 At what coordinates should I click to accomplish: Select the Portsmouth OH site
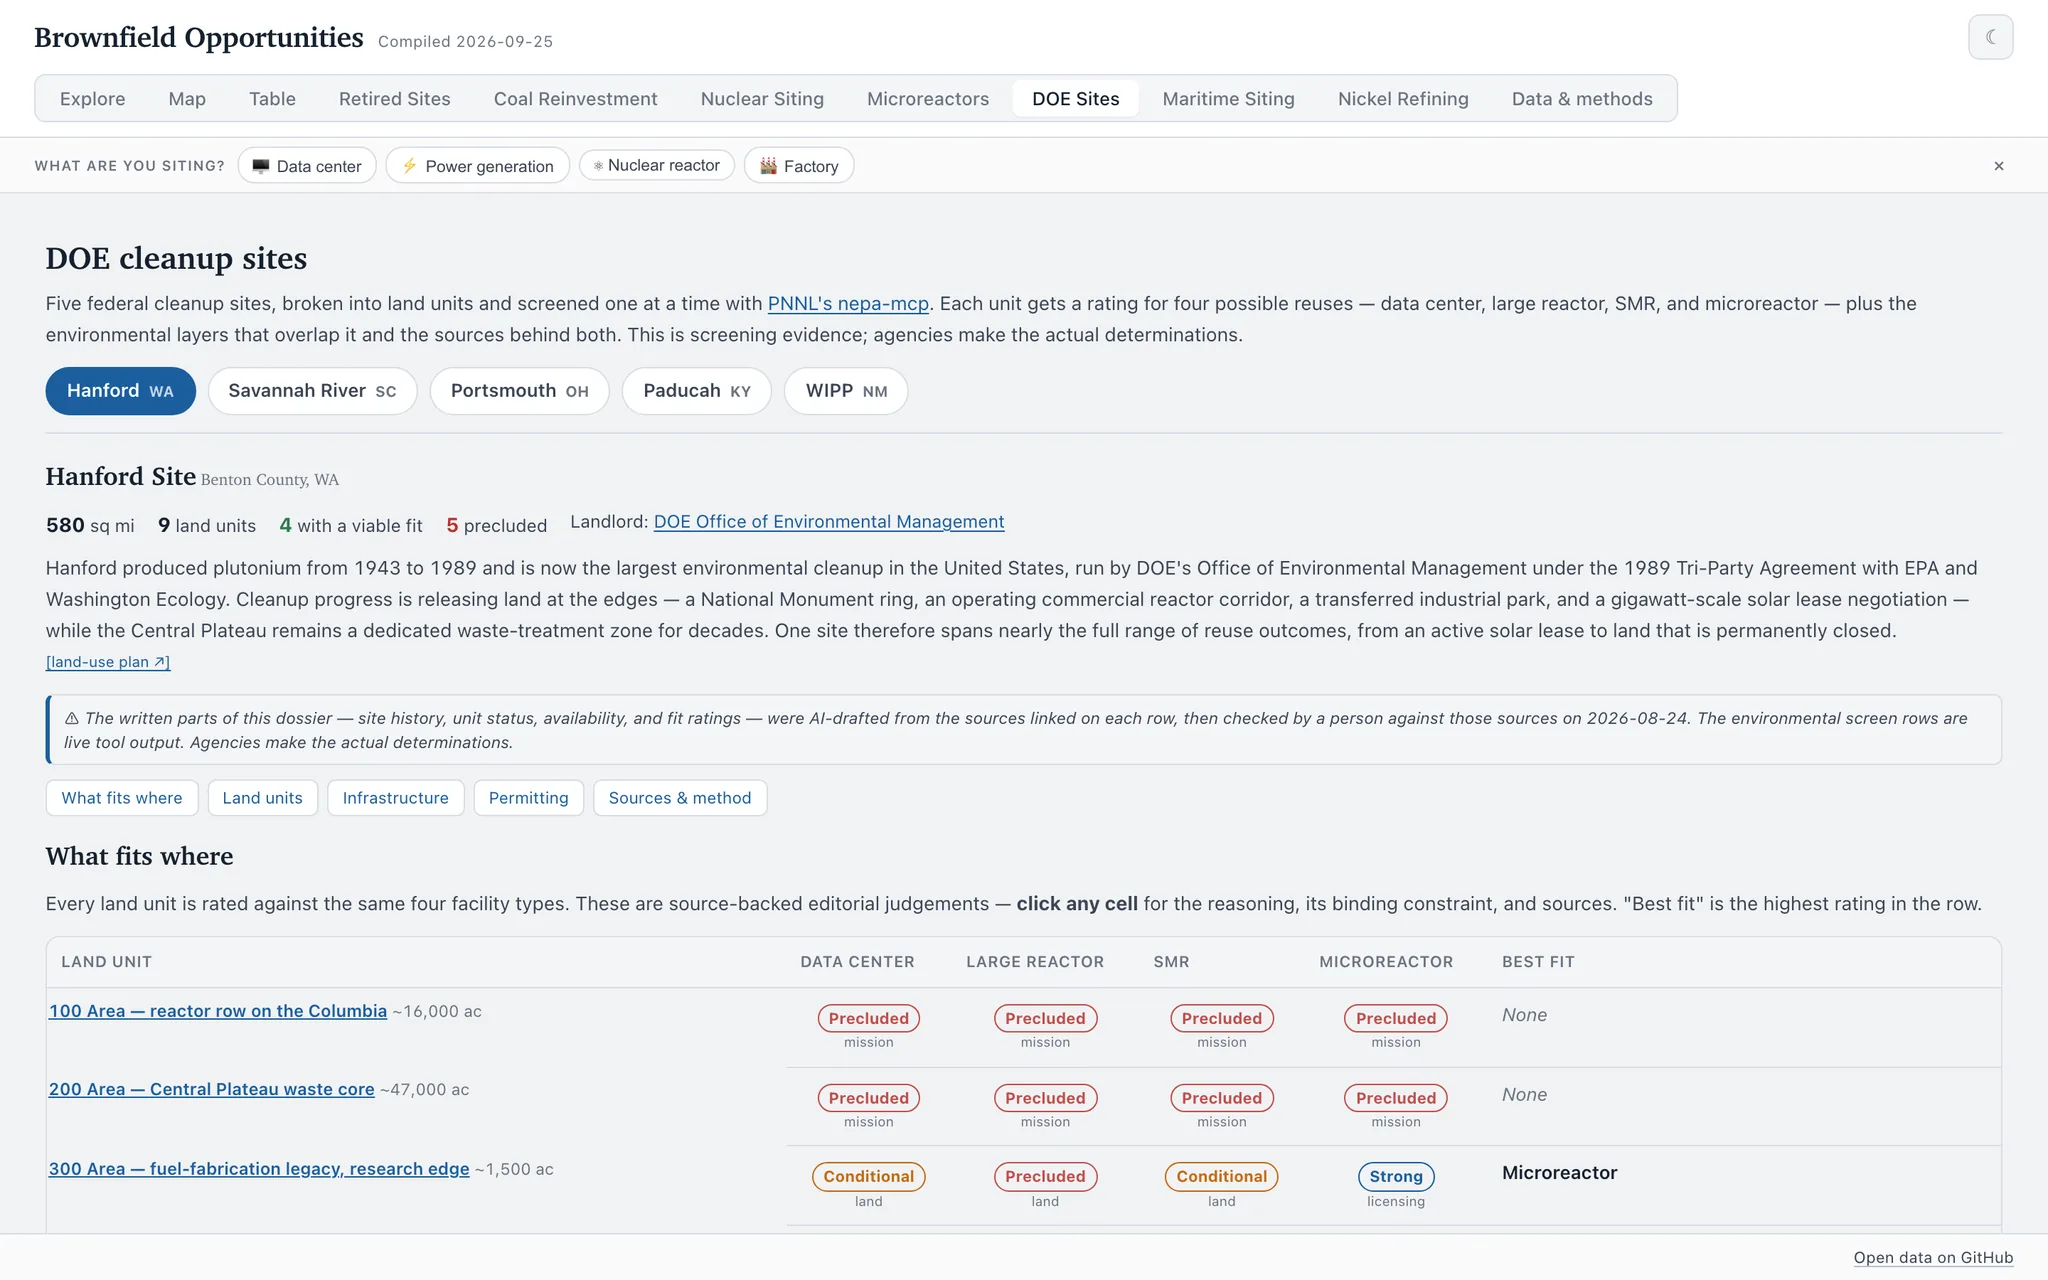519,391
